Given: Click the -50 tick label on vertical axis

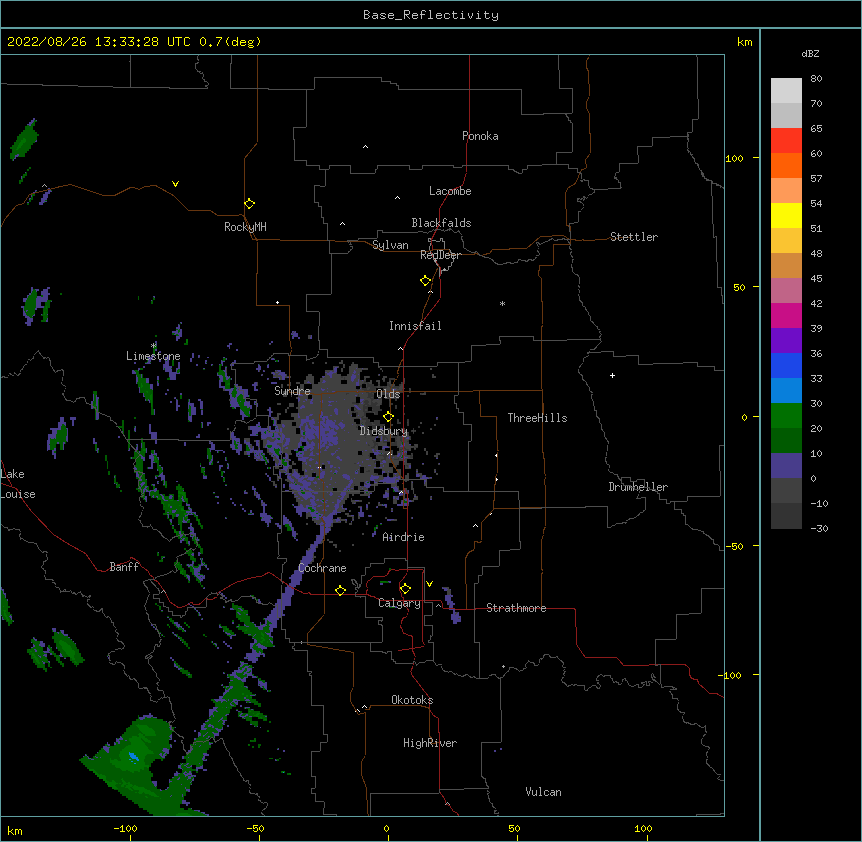Looking at the screenshot, I should 734,546.
